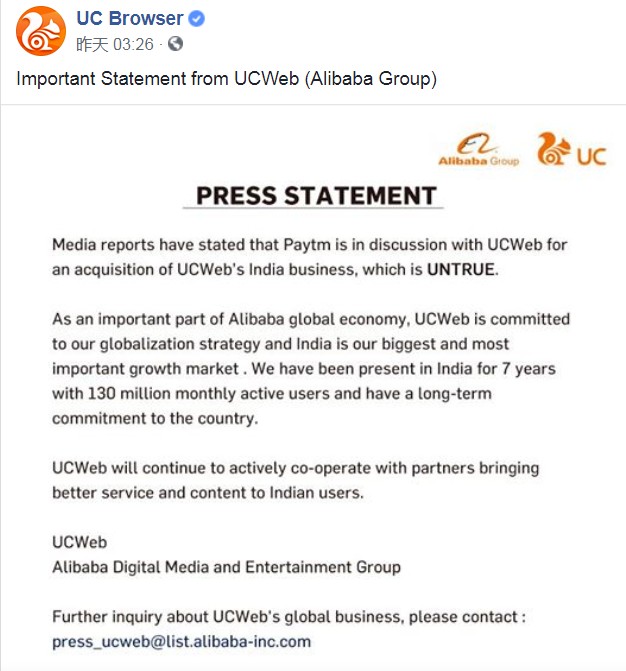Click the globe public-audience icon
626x671 pixels.
pos(176,44)
